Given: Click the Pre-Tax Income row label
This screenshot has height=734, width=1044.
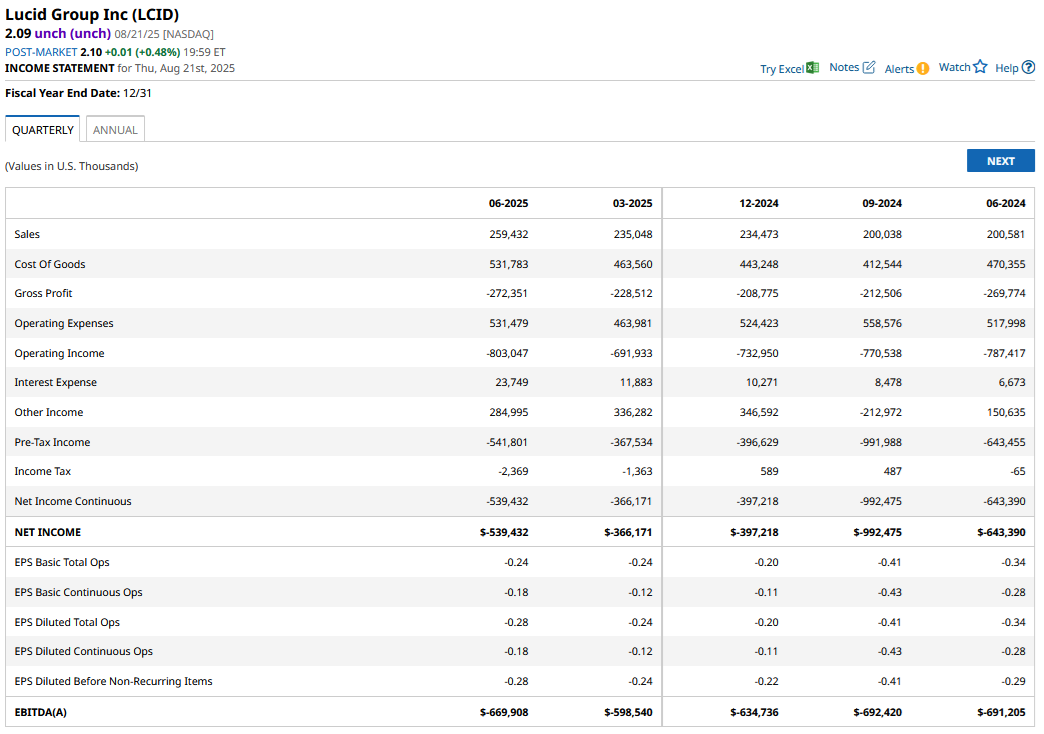Looking at the screenshot, I should 52,442.
